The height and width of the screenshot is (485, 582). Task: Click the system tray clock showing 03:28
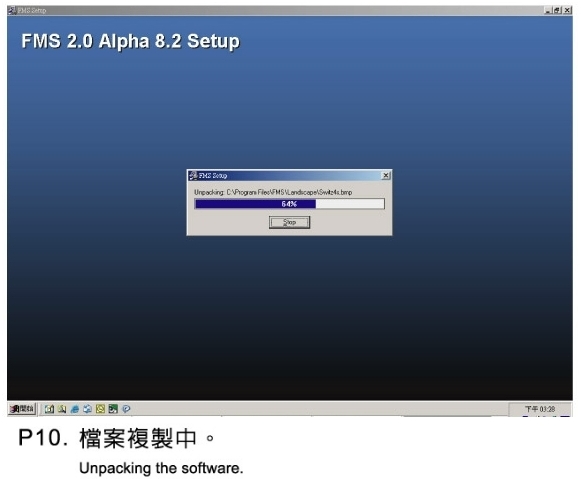pyautogui.click(x=540, y=409)
